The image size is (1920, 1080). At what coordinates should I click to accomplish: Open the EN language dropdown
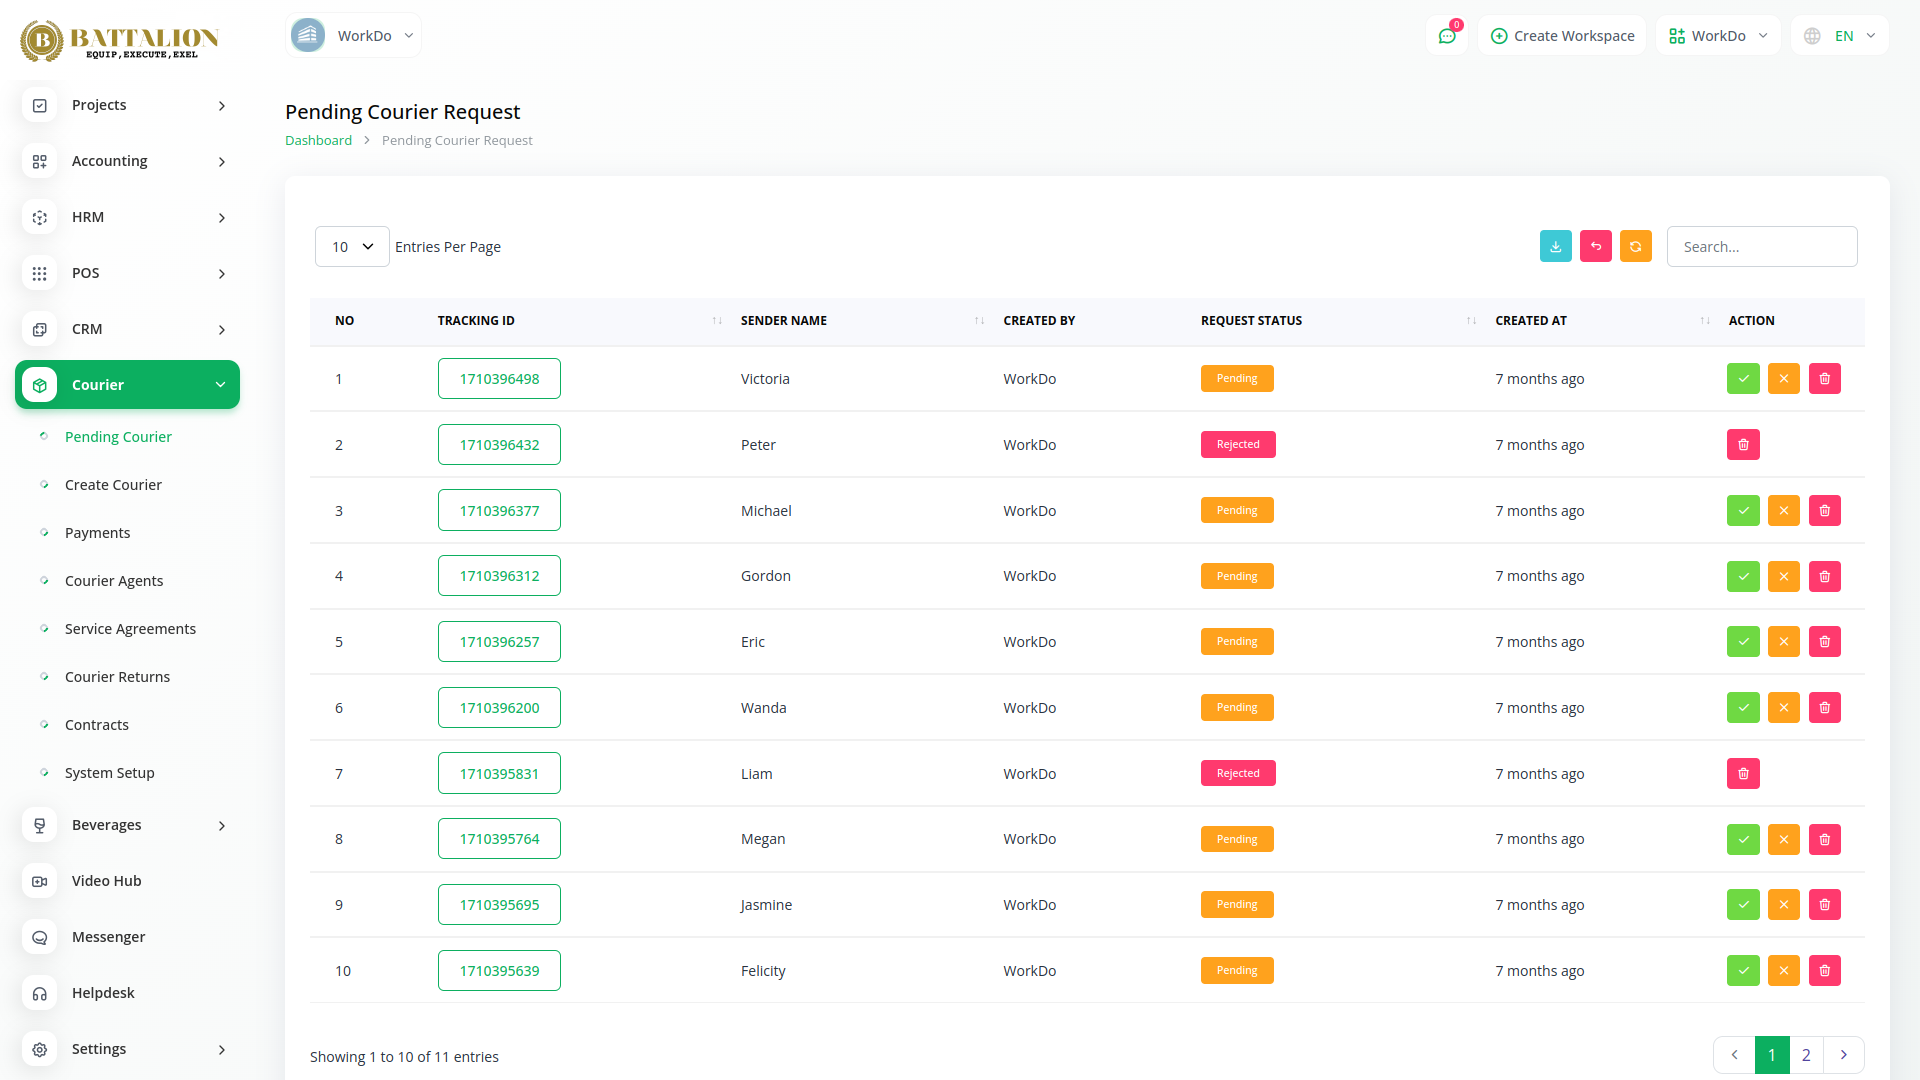coord(1841,36)
